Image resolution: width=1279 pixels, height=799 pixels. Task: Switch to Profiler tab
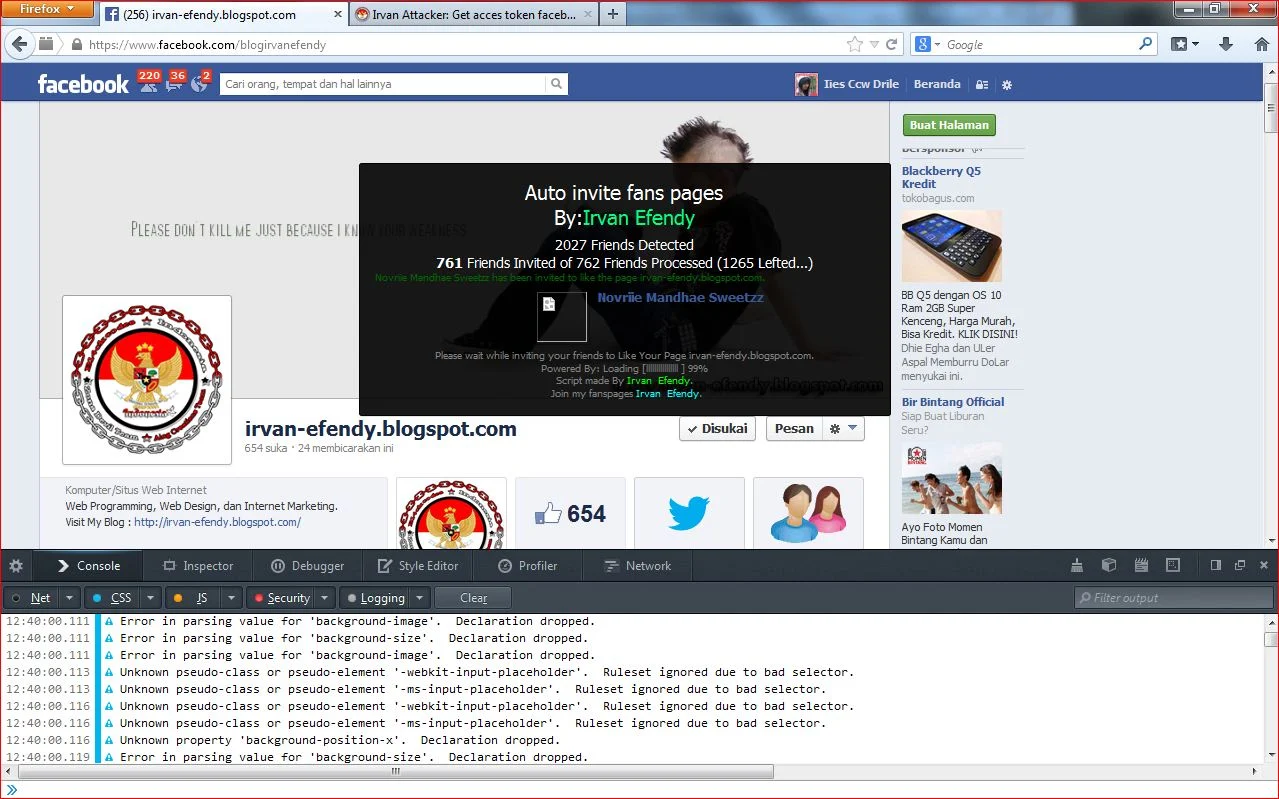pos(527,566)
